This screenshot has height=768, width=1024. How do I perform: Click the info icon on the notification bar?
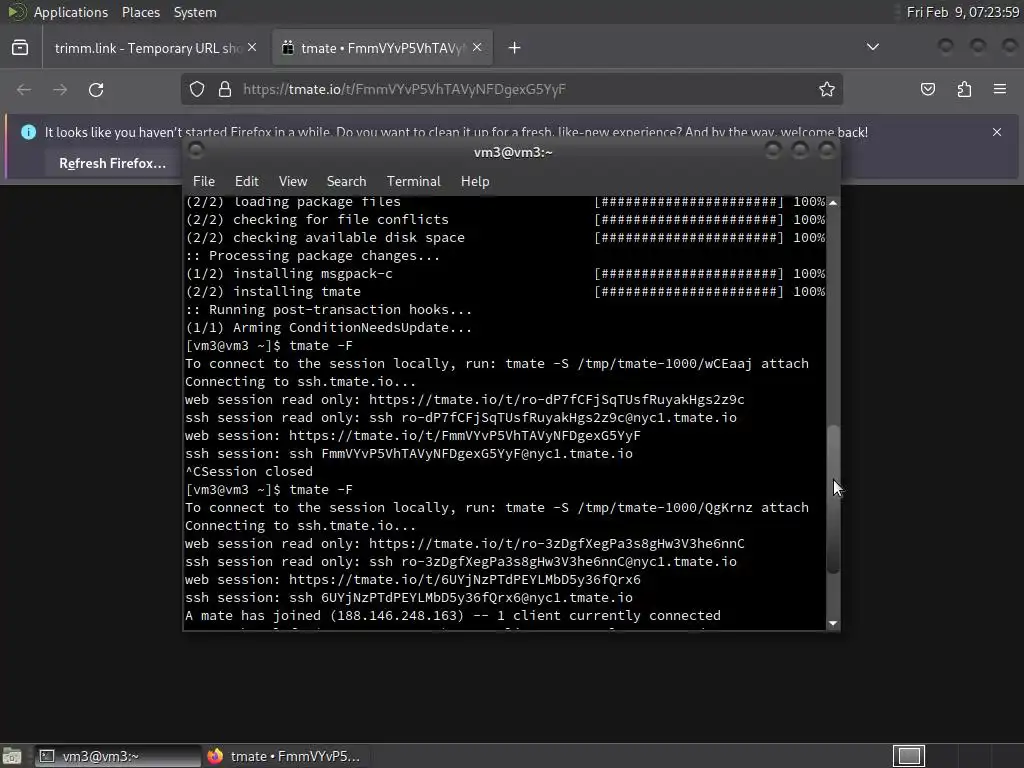click(x=29, y=132)
